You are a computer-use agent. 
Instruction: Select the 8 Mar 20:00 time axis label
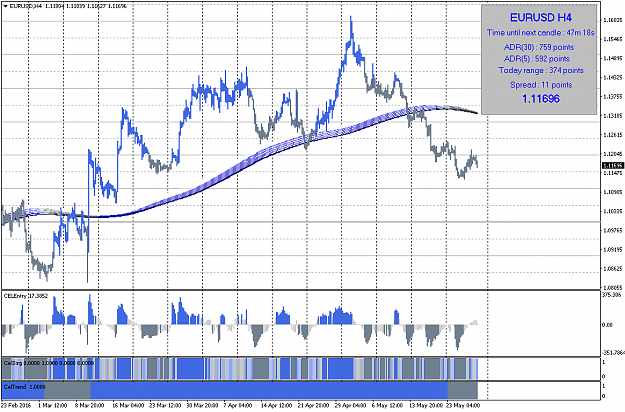[x=89, y=406]
